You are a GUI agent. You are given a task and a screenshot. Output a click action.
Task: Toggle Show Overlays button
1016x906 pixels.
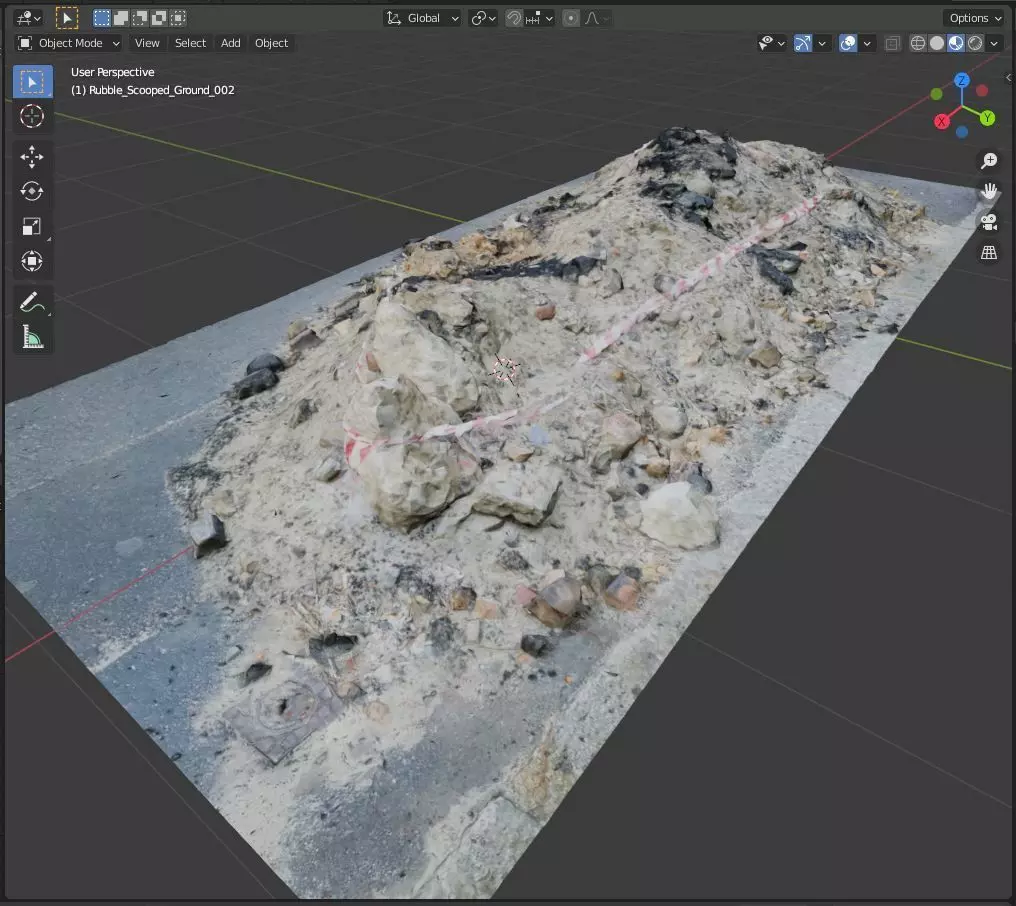pyautogui.click(x=848, y=43)
